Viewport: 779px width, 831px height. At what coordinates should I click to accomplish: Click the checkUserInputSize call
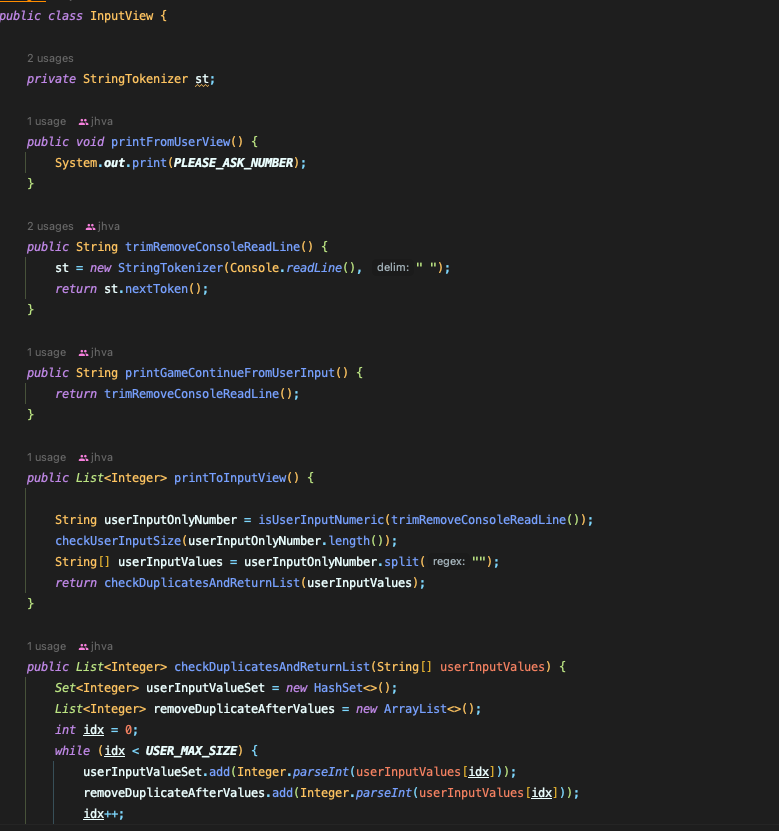click(x=118, y=541)
